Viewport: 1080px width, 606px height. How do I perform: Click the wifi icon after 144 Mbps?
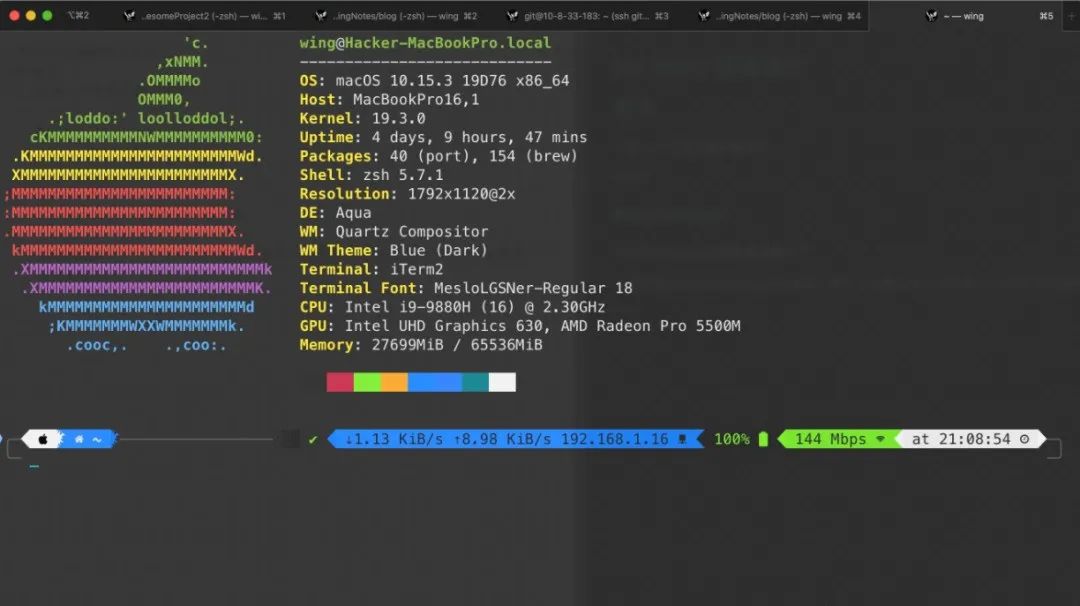coord(880,439)
